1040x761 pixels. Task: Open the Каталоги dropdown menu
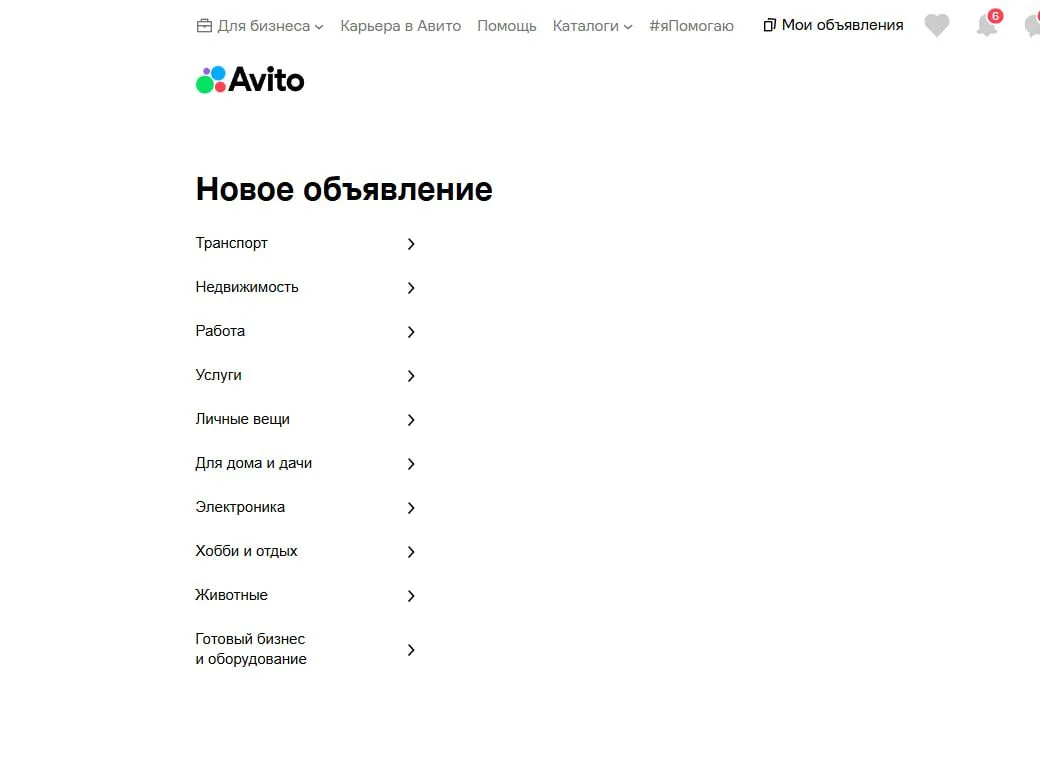point(592,26)
